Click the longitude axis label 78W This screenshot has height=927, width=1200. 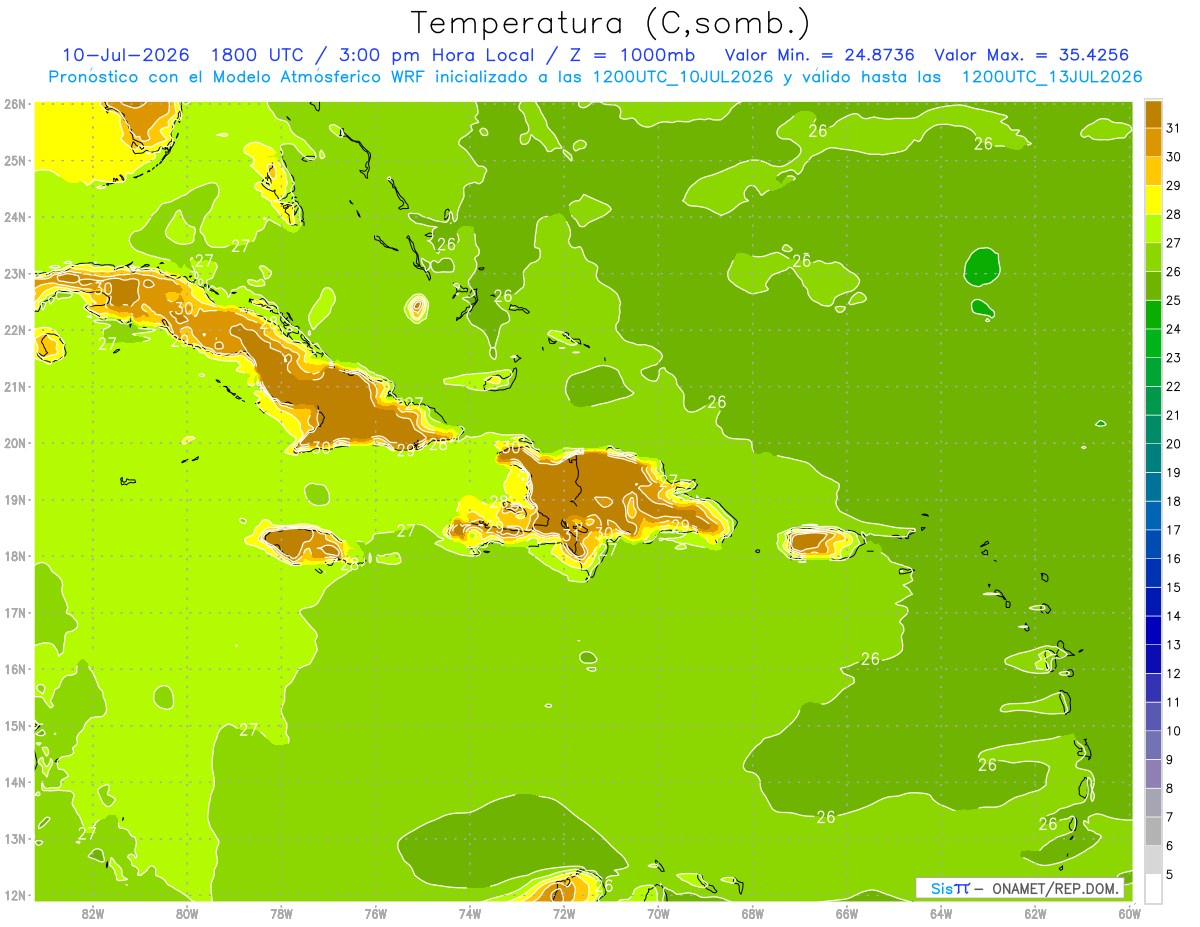coord(281,912)
